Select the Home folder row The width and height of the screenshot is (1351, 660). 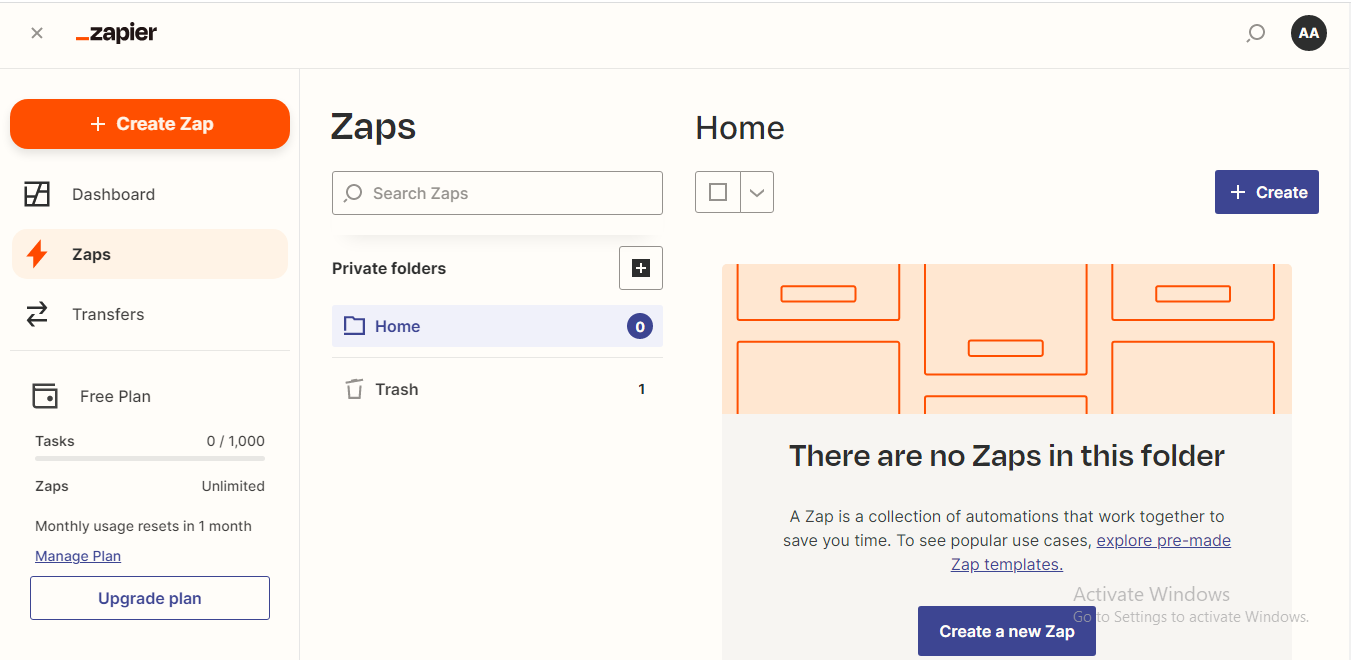pyautogui.click(x=497, y=326)
